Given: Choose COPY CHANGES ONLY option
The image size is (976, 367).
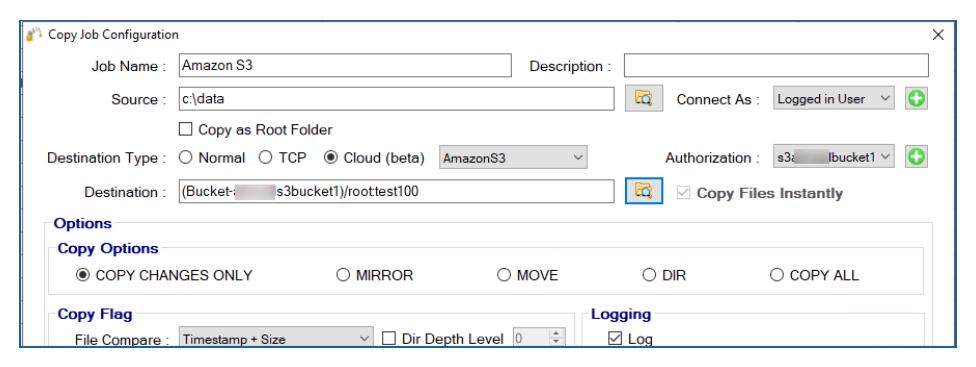Looking at the screenshot, I should click(82, 275).
